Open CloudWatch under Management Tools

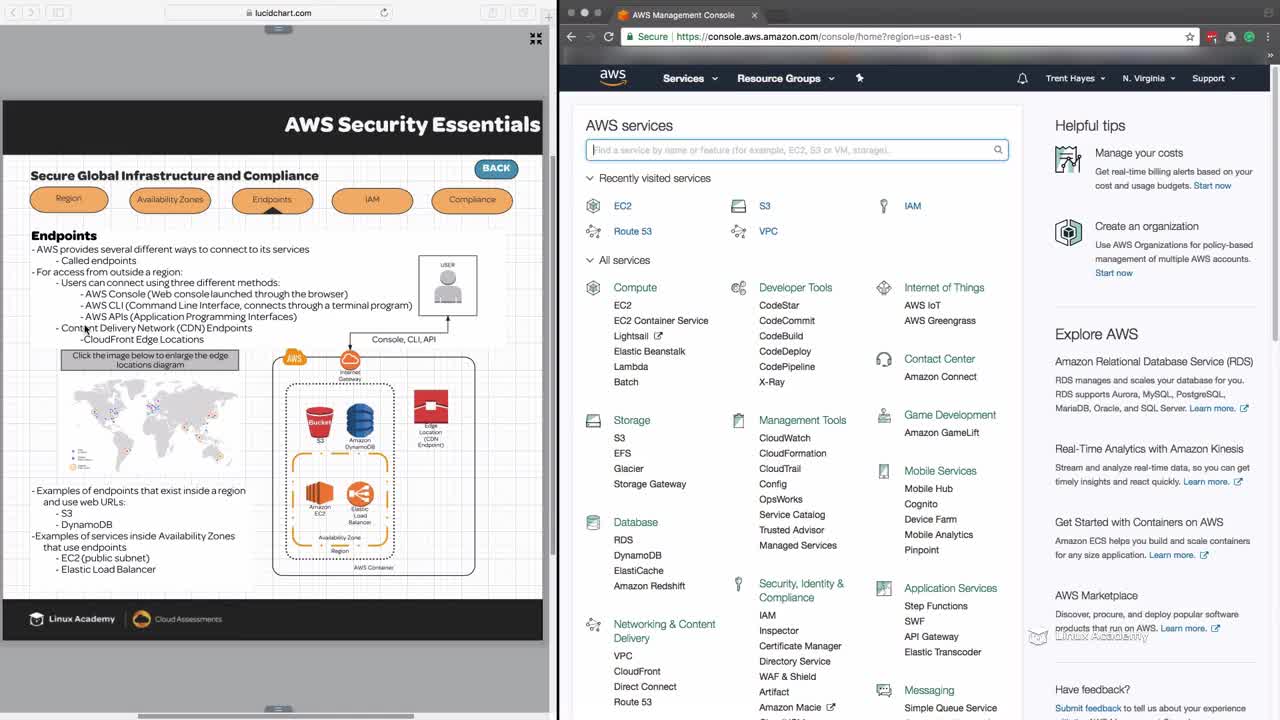[x=785, y=438]
